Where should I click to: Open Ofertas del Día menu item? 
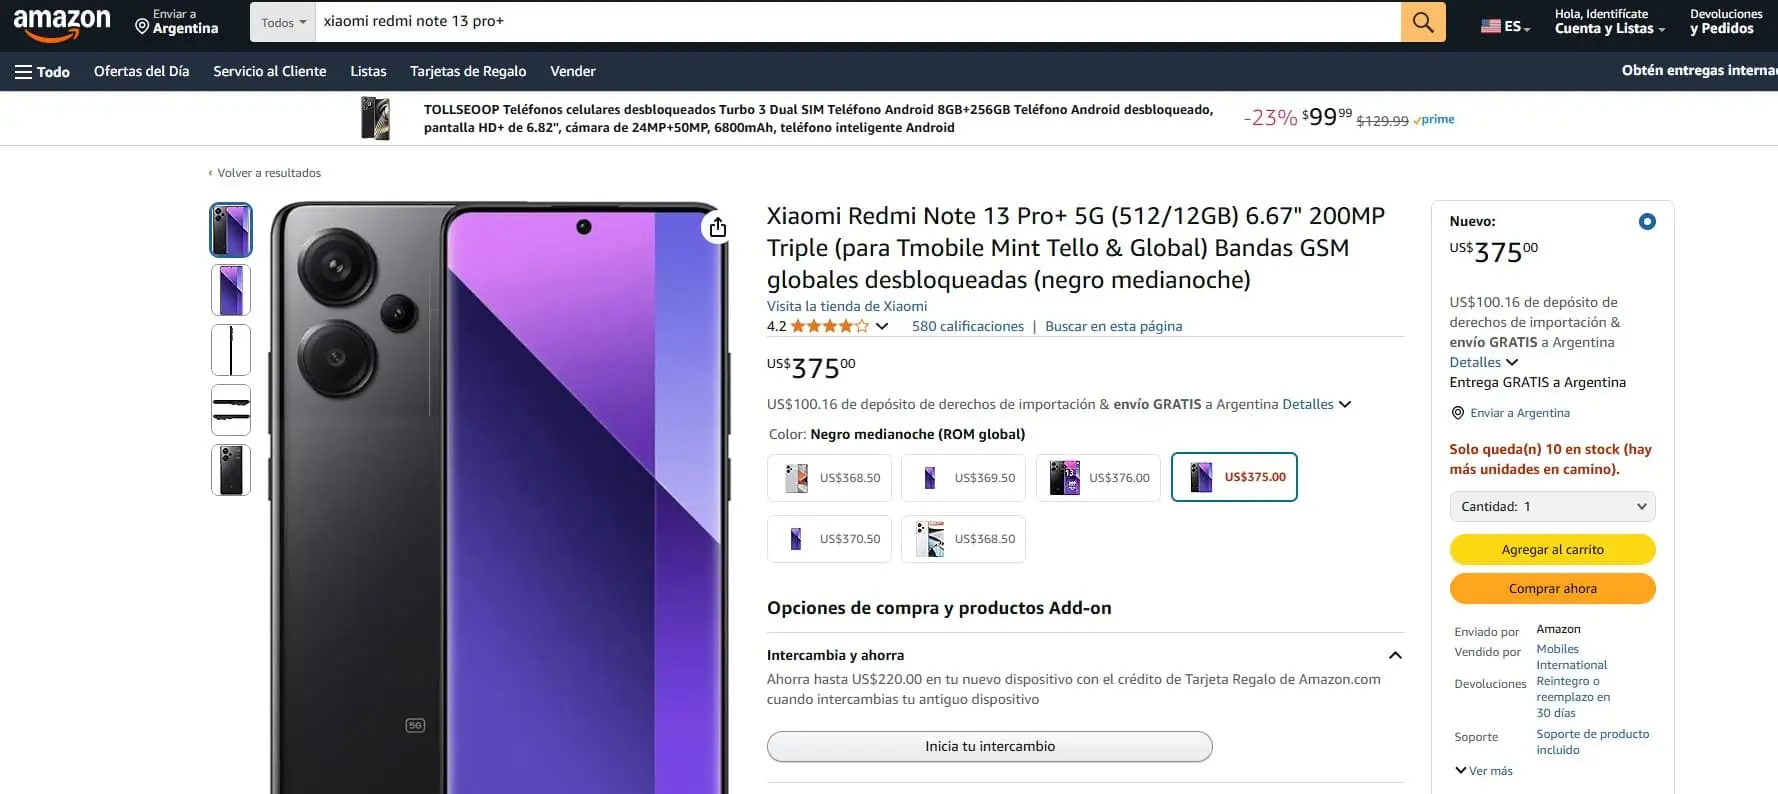(x=141, y=71)
